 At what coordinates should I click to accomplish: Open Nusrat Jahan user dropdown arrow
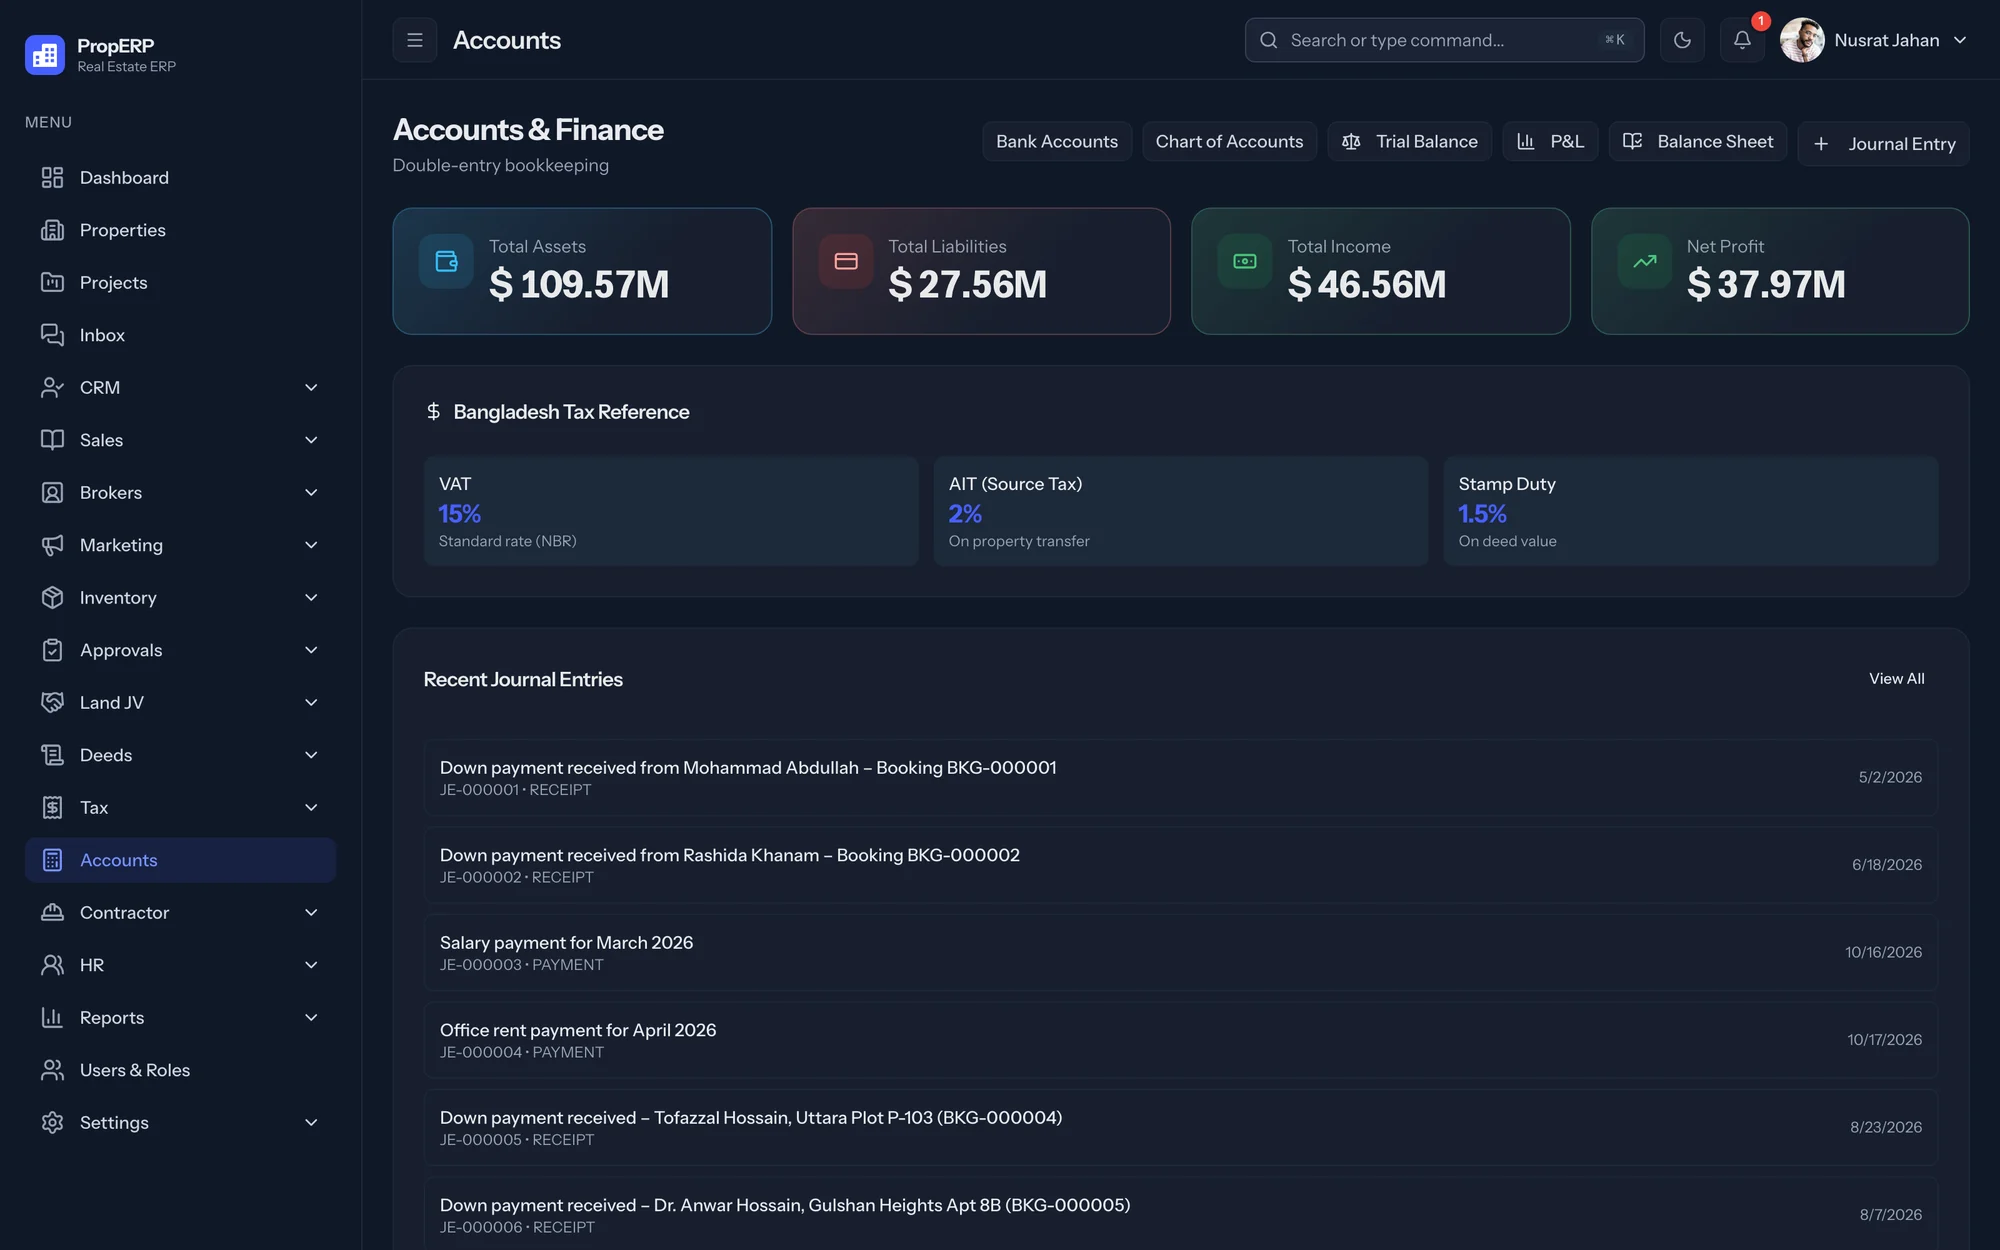click(x=1960, y=40)
